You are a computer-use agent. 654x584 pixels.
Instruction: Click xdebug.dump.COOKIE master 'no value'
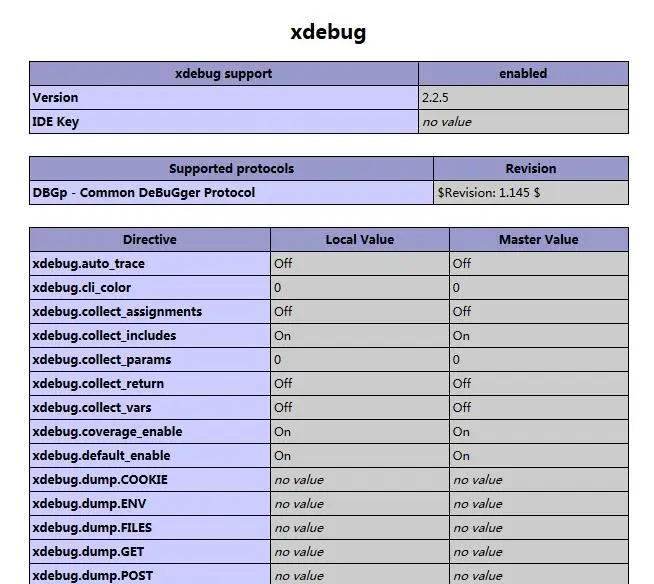[539, 480]
